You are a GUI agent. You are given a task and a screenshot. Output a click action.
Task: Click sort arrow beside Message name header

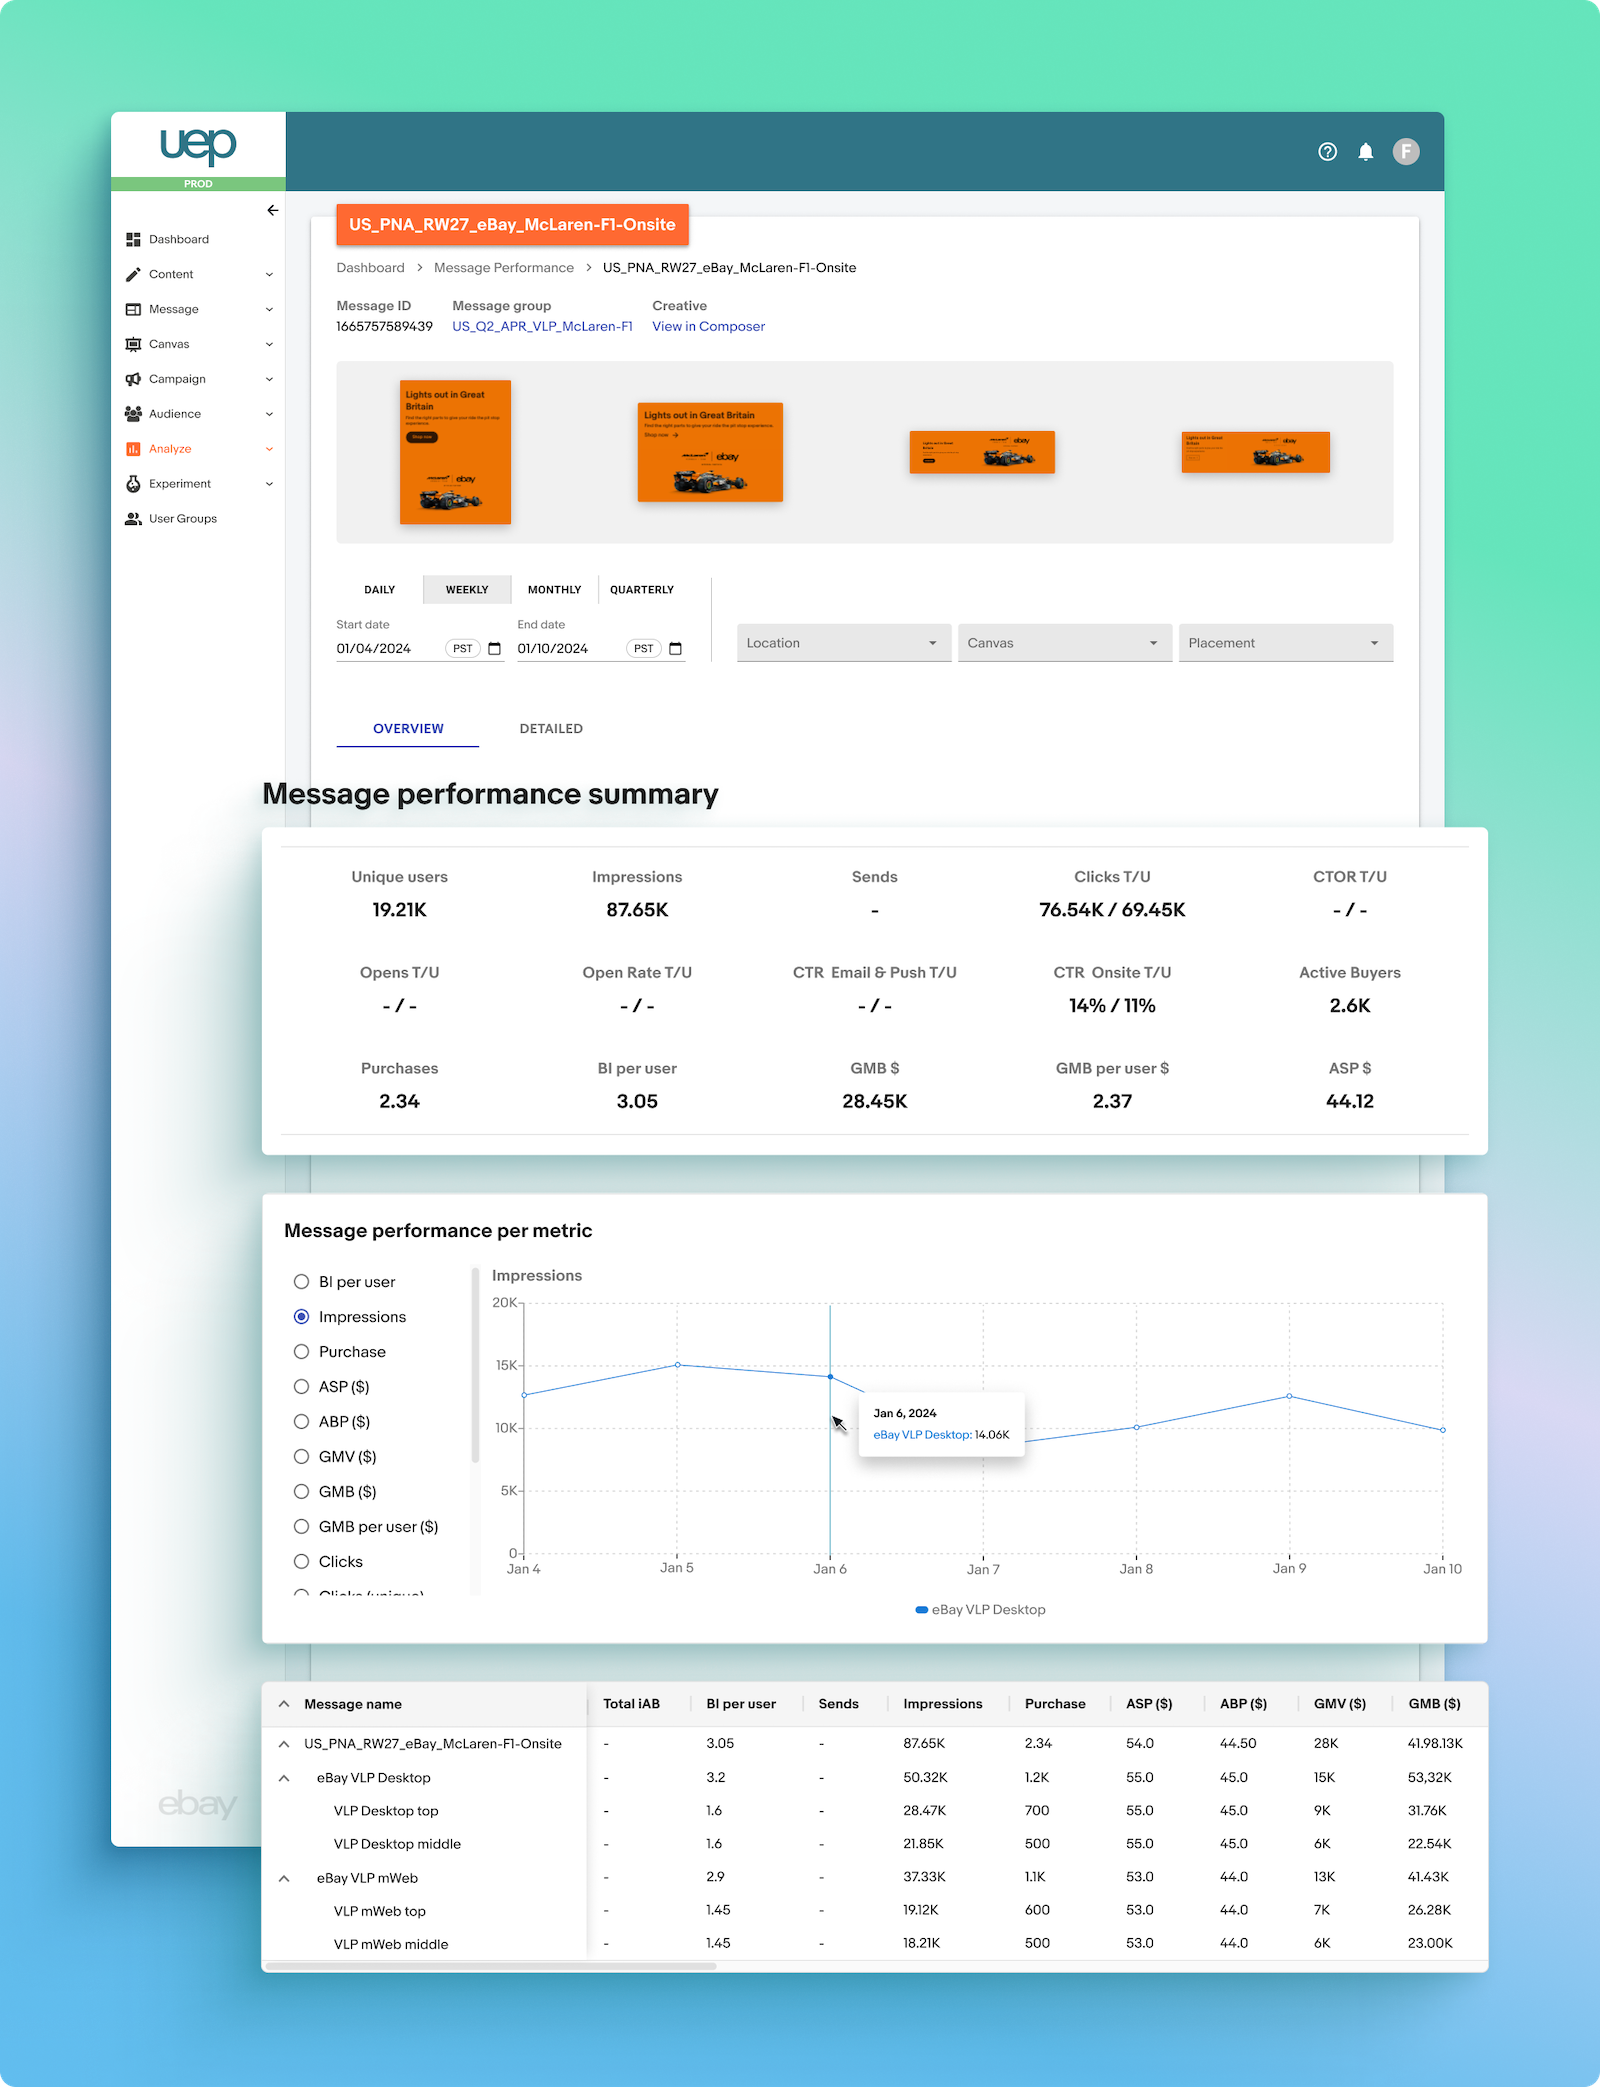coord(284,1704)
